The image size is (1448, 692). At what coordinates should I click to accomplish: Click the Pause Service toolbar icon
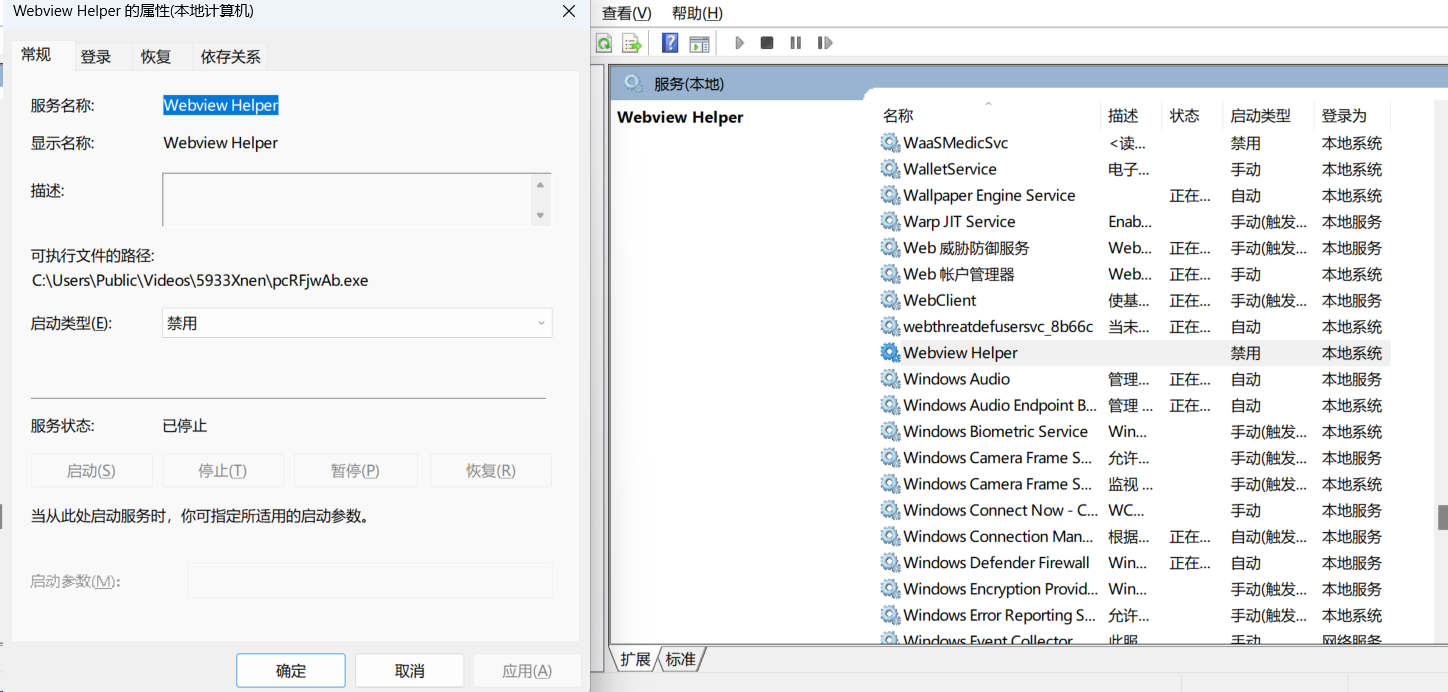coord(796,43)
